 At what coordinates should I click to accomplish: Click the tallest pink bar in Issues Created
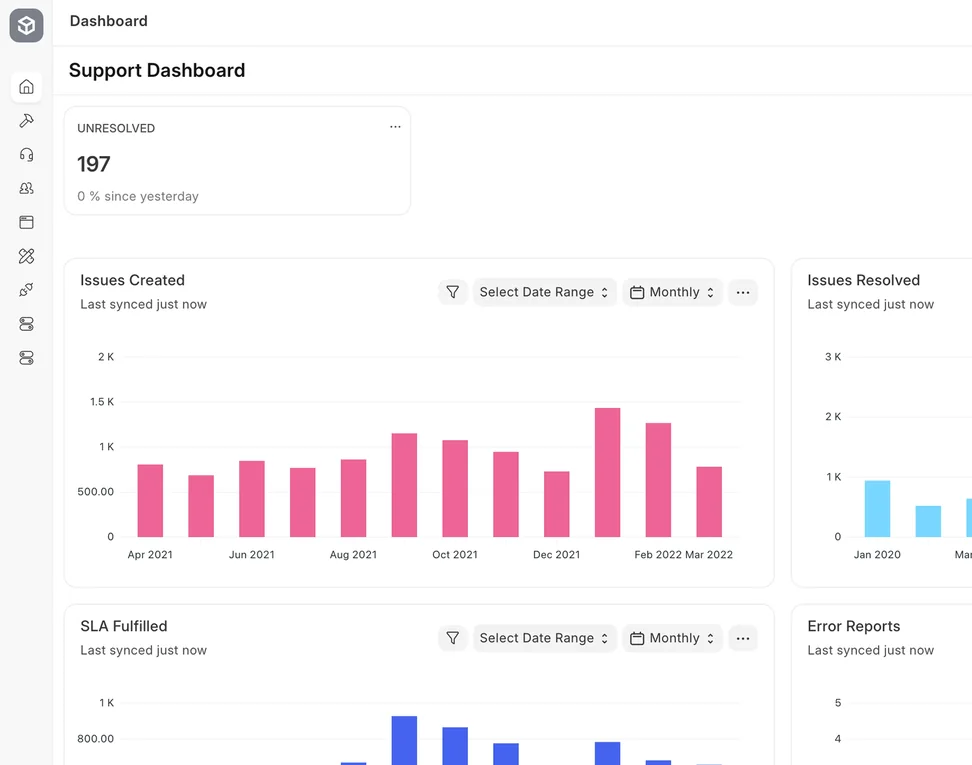click(607, 472)
